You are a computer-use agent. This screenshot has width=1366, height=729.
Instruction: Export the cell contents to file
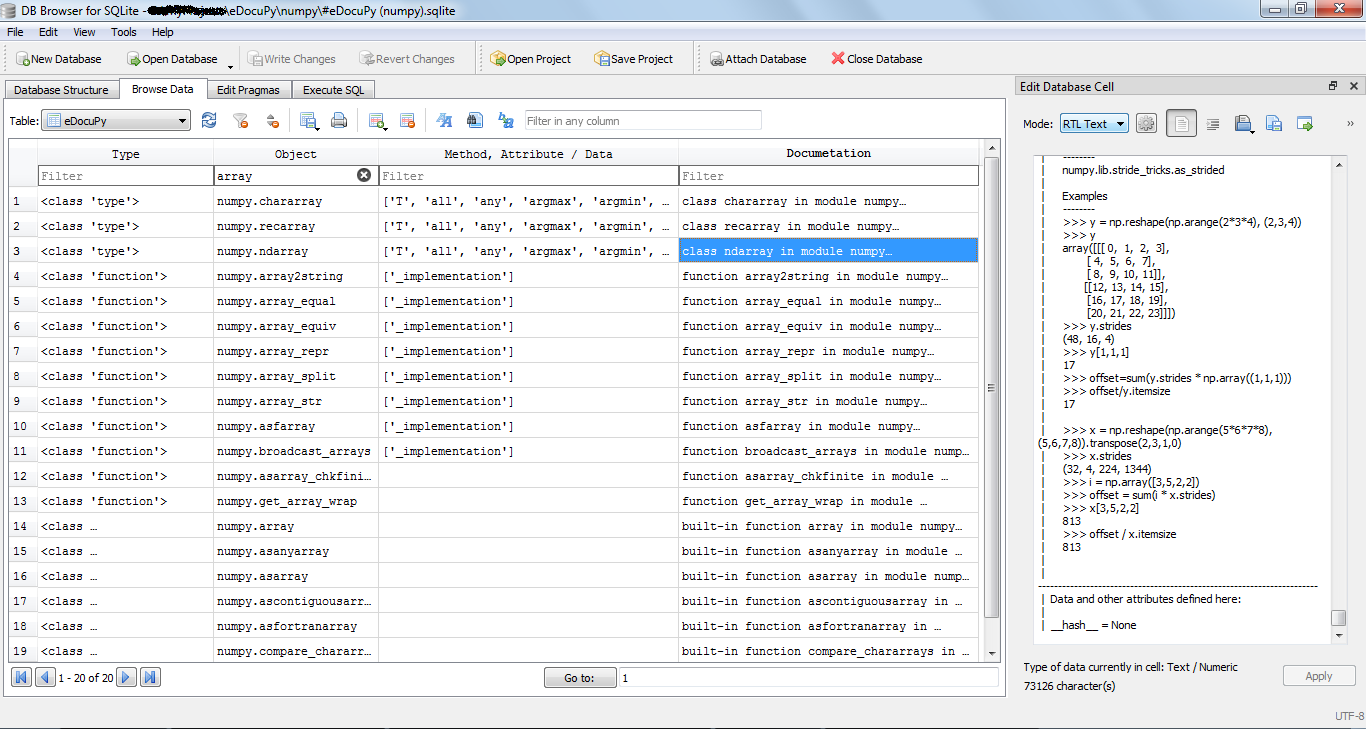1274,122
